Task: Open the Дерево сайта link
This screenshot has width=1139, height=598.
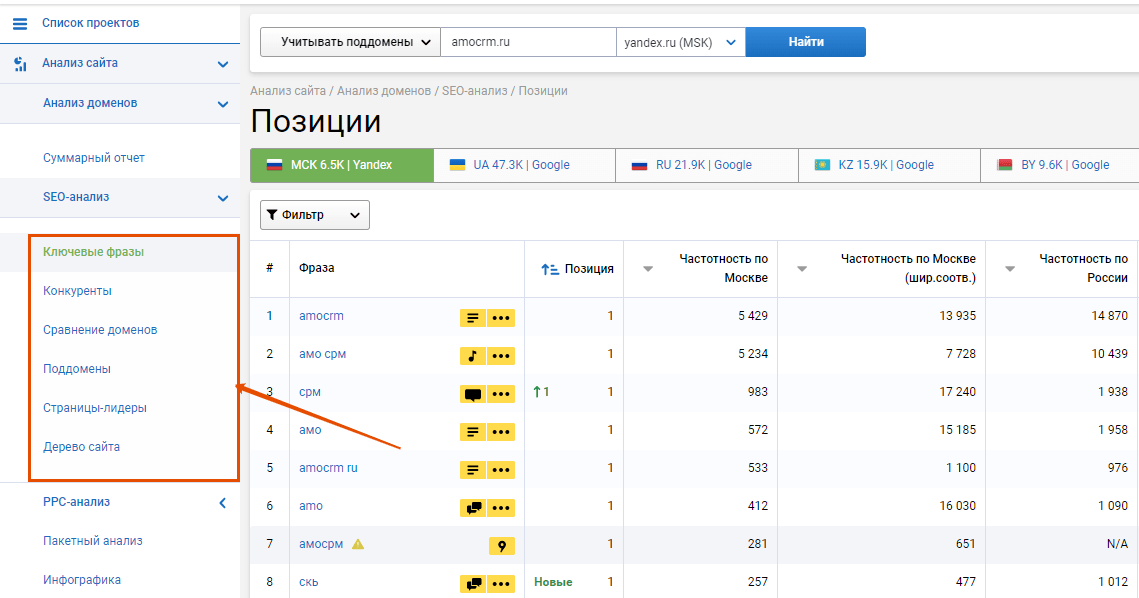Action: pos(81,447)
